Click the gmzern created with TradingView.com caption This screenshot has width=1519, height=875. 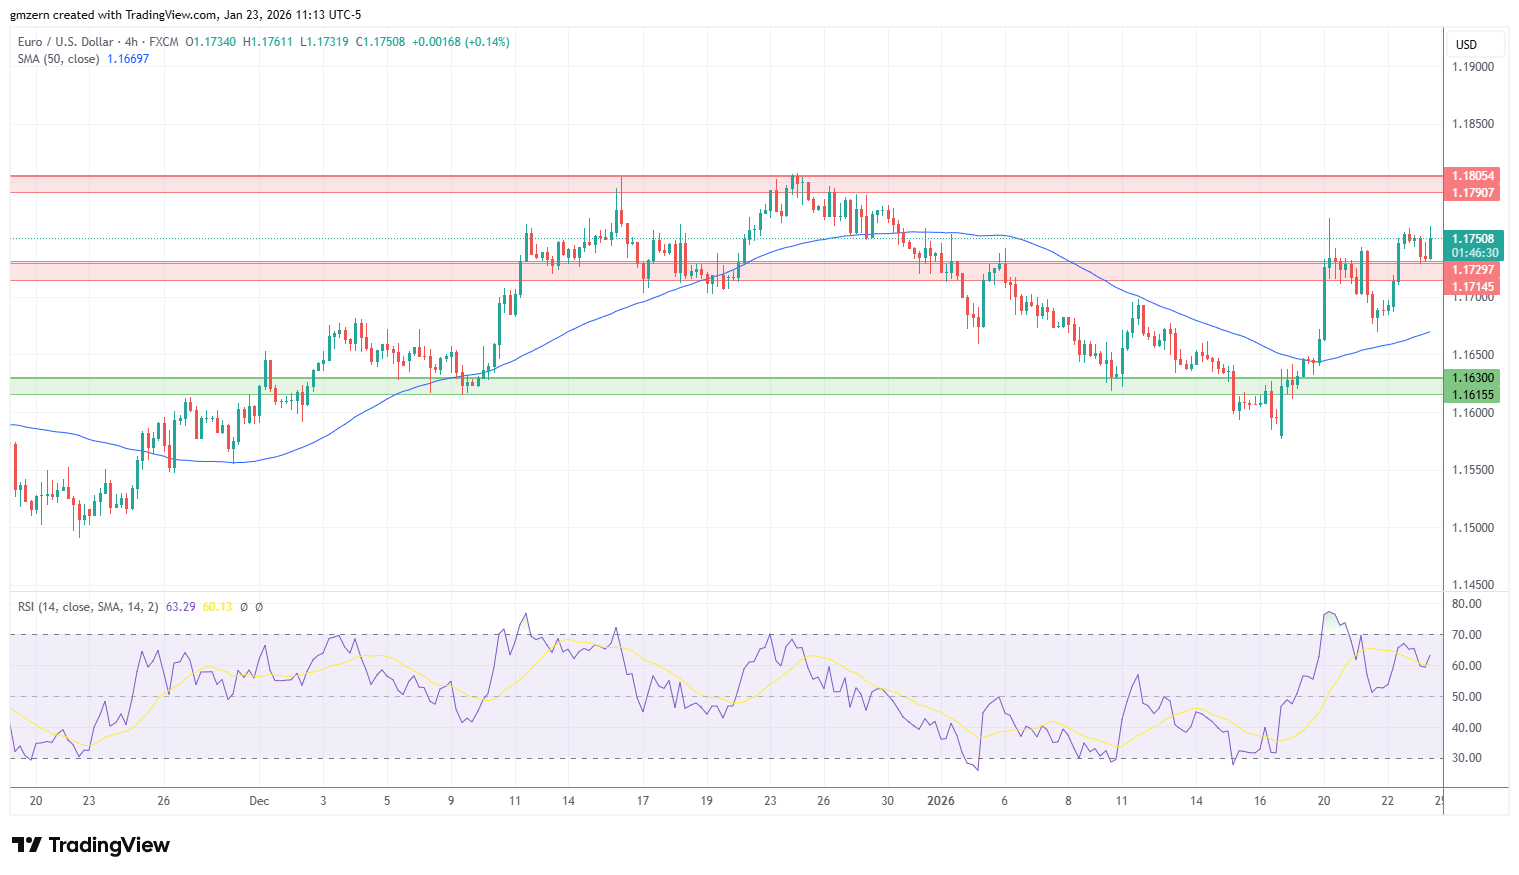pos(186,15)
